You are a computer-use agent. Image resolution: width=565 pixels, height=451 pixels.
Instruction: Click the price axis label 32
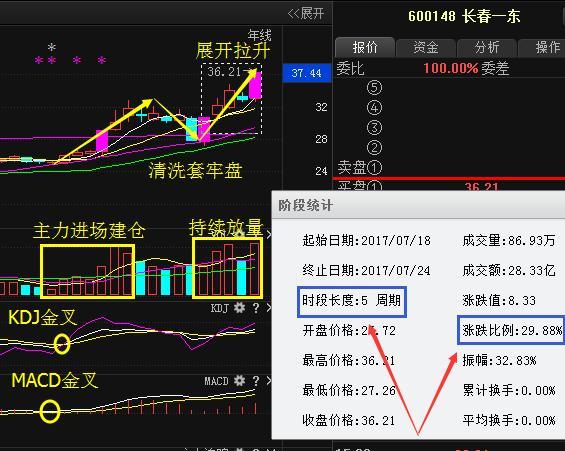(321, 107)
